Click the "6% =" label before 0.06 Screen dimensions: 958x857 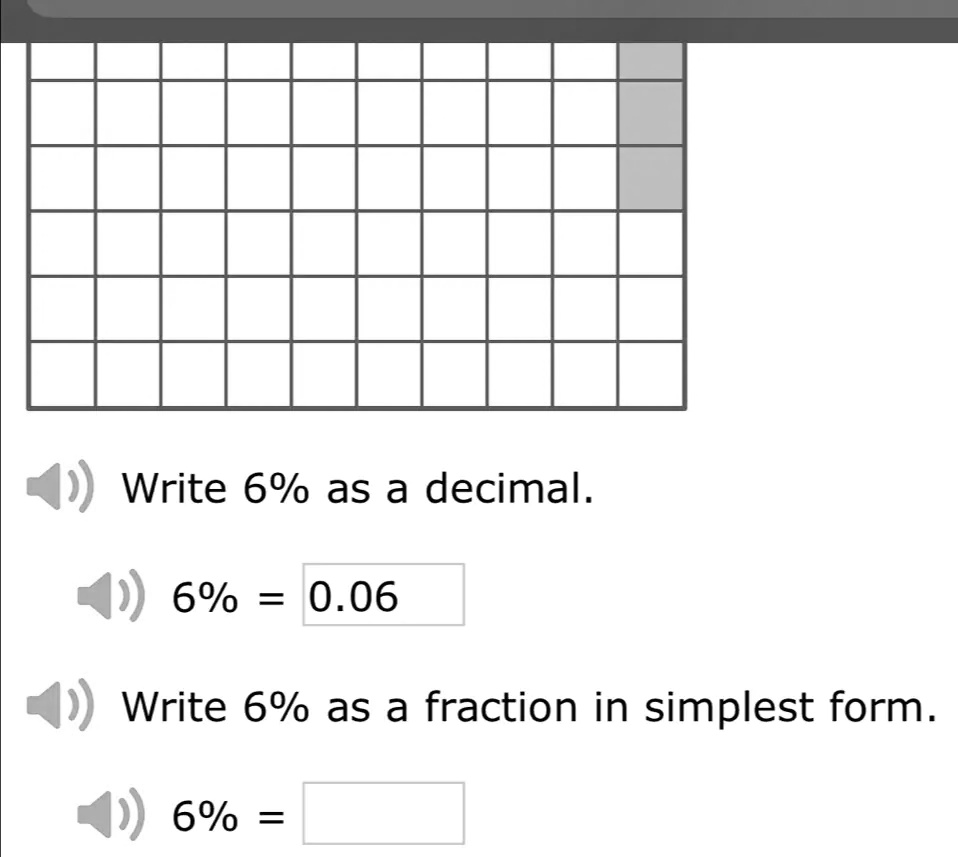tap(229, 598)
